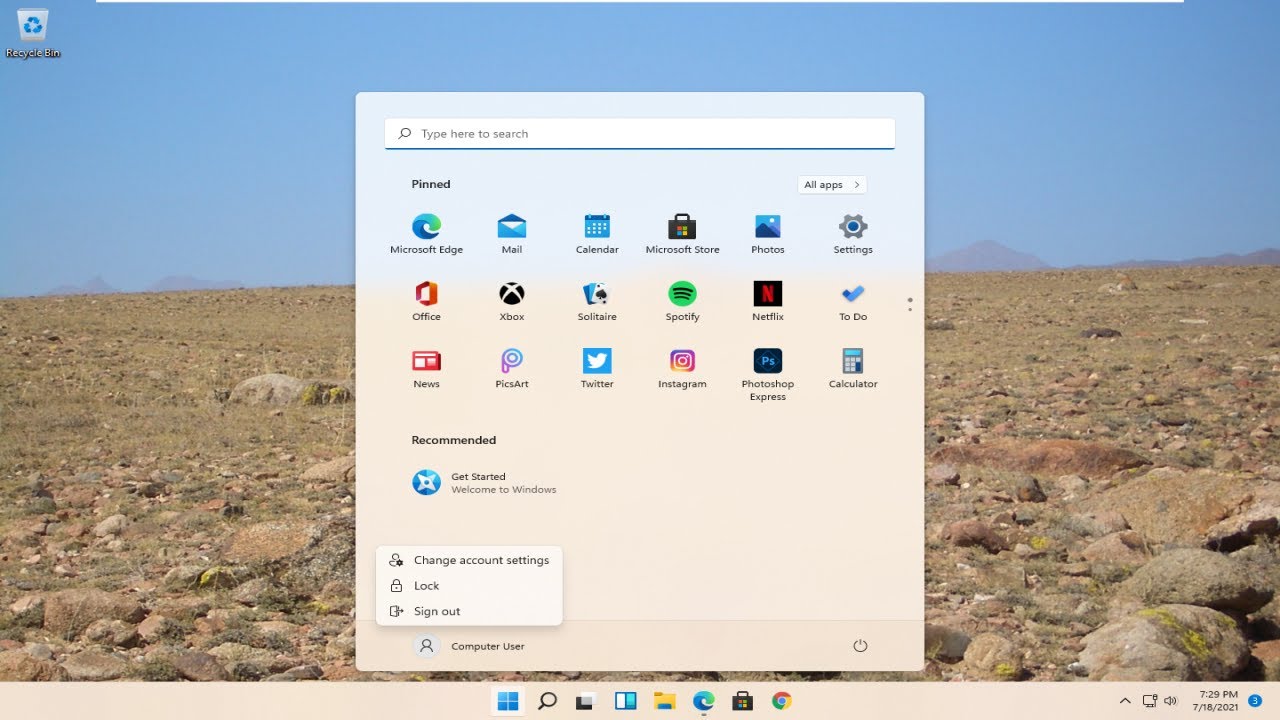Image resolution: width=1280 pixels, height=720 pixels.
Task: Open the Xbox app
Action: pos(512,301)
